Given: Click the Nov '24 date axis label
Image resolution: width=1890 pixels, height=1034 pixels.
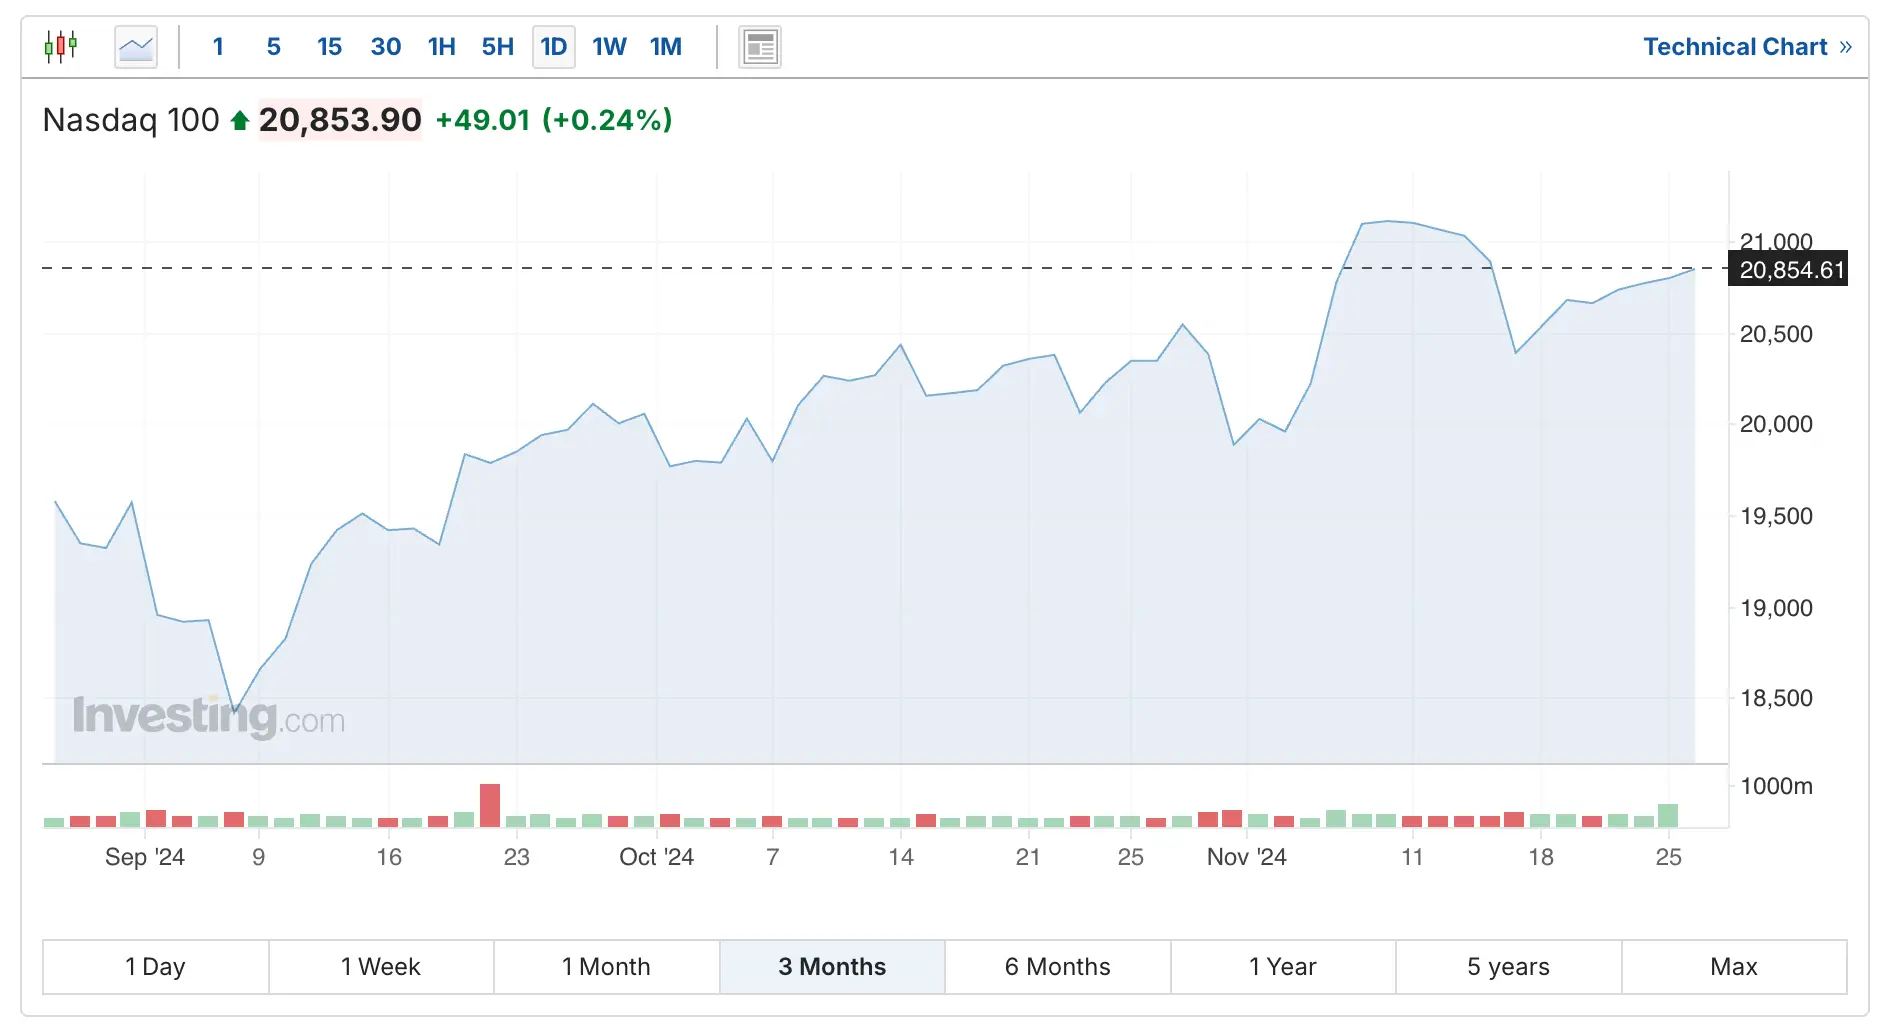Looking at the screenshot, I should 1246,857.
